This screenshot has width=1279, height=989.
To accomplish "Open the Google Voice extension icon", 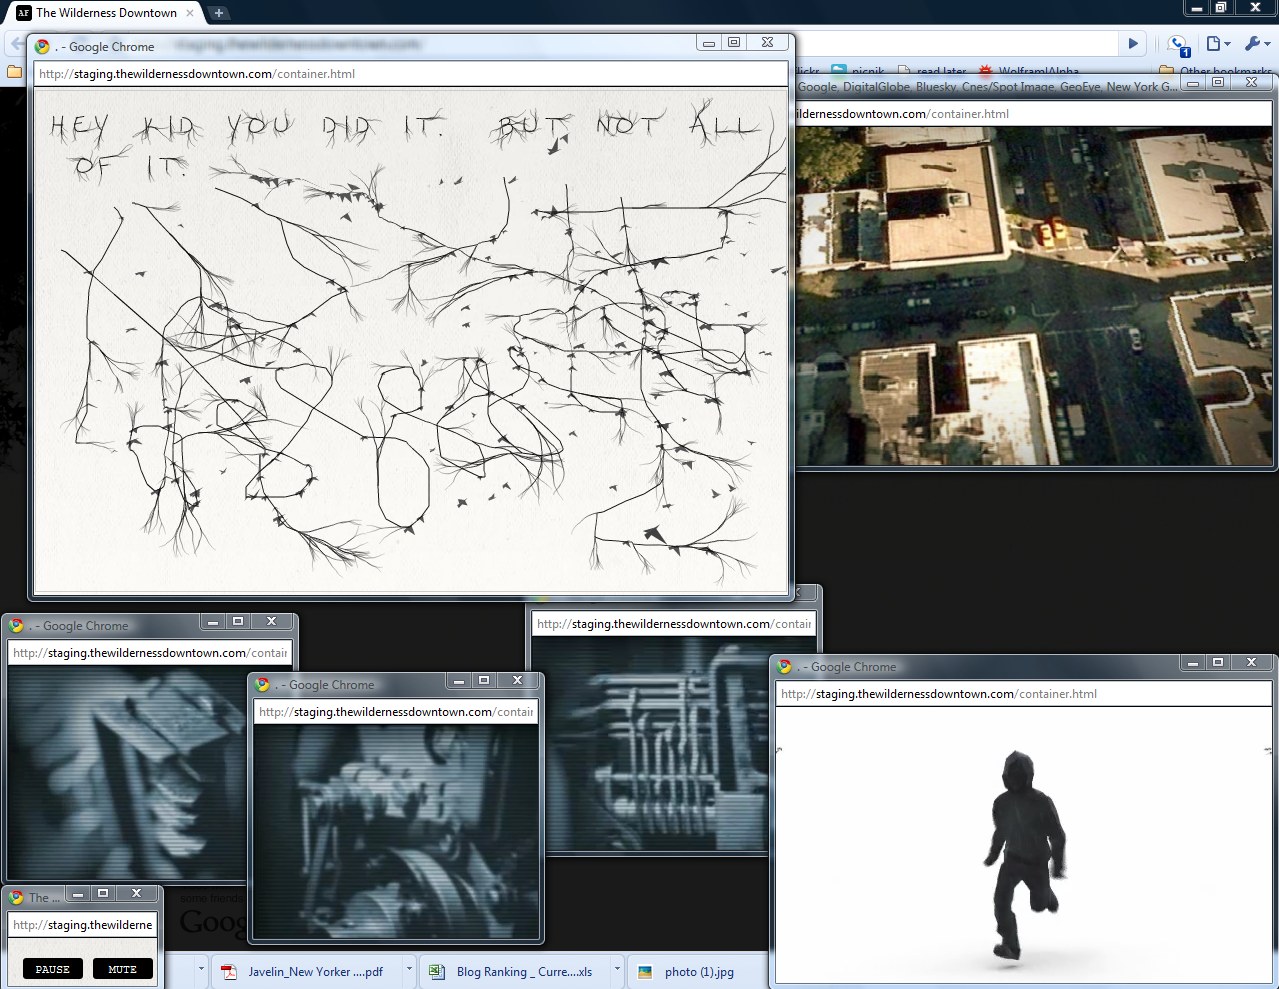I will point(1177,44).
